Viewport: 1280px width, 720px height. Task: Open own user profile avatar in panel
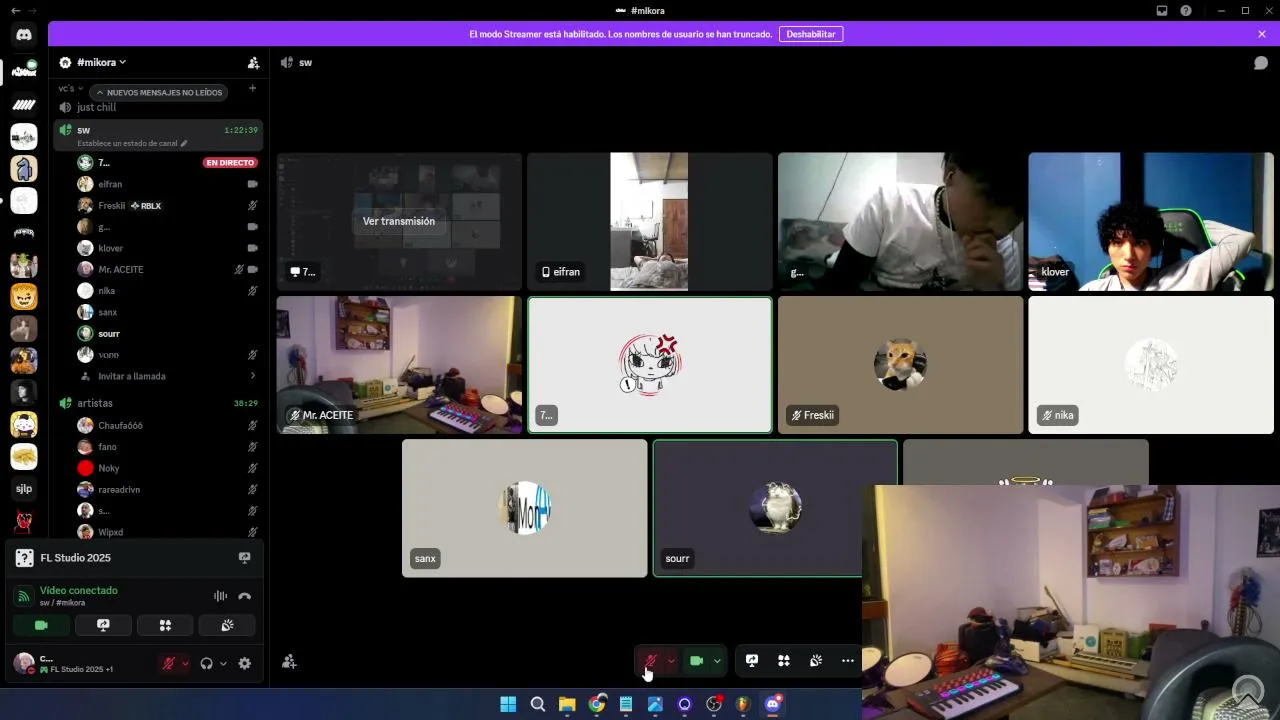pos(24,662)
